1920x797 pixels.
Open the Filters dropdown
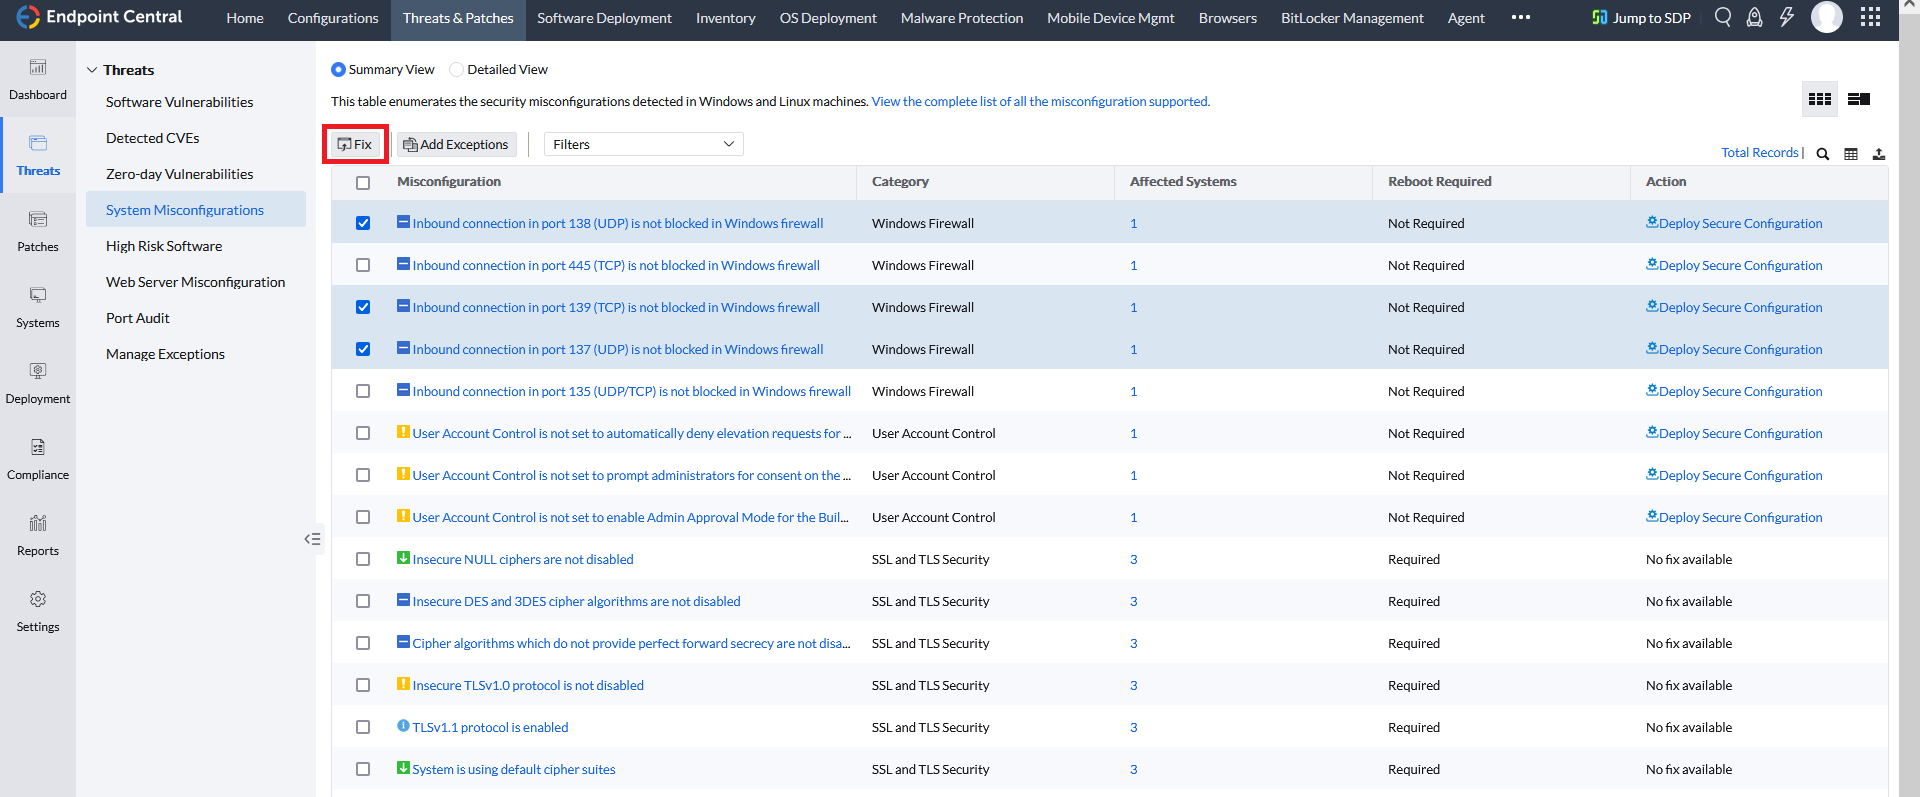pos(643,144)
